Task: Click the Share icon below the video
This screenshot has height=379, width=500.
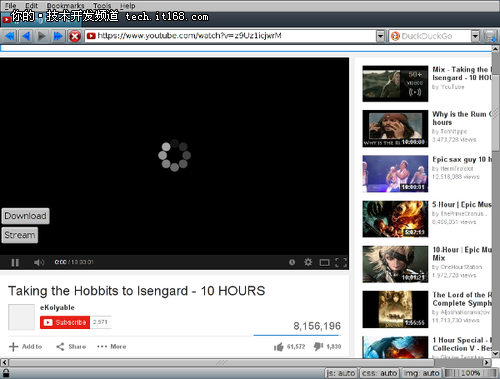Action: pos(60,347)
